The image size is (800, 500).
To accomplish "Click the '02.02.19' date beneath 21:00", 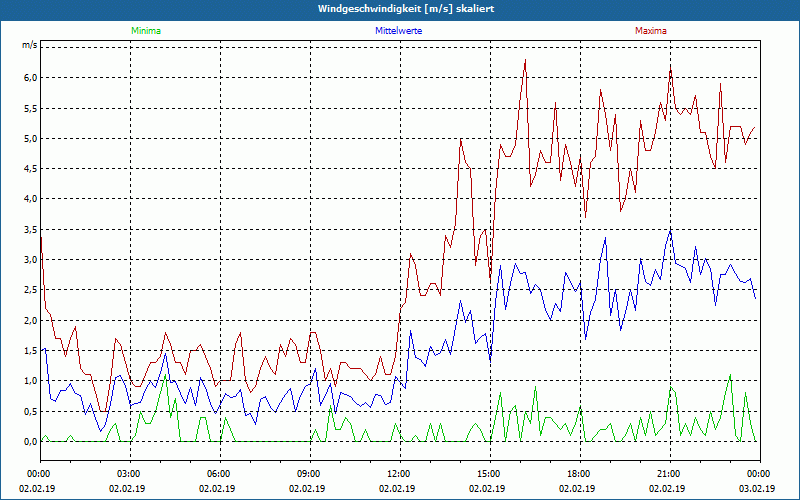I will coord(667,488).
